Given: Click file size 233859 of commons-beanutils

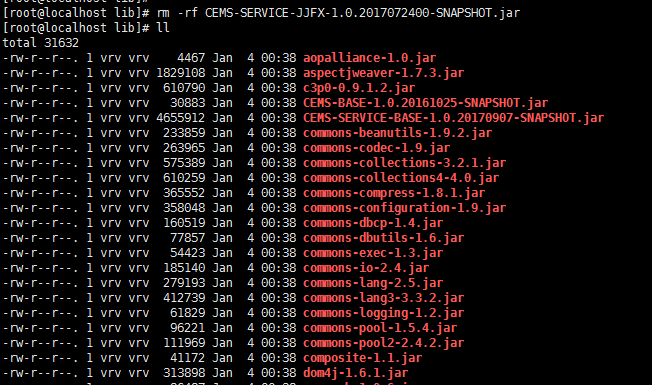Looking at the screenshot, I should [x=184, y=133].
